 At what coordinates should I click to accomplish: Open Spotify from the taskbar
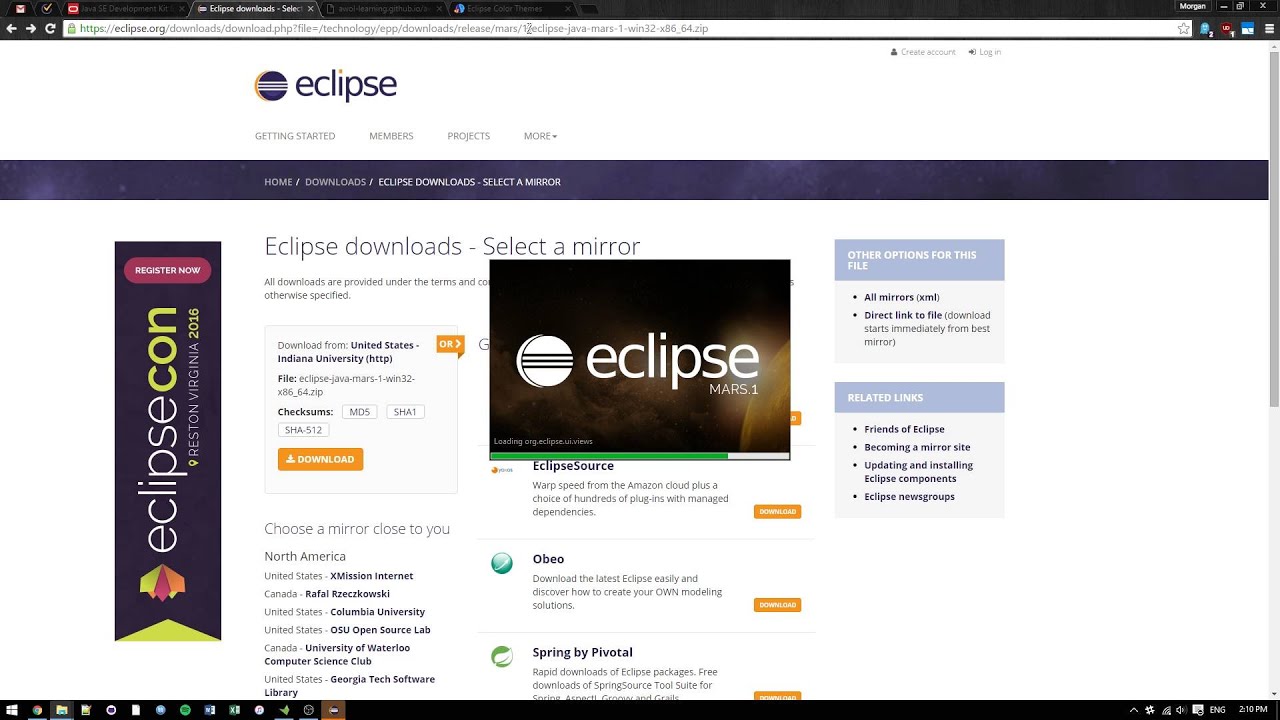coord(185,710)
